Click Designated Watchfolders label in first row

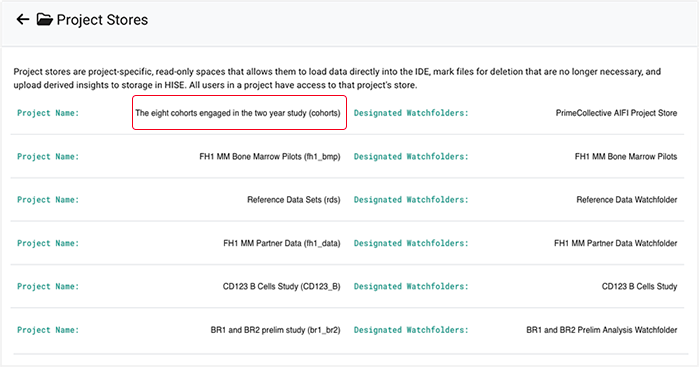pos(411,113)
